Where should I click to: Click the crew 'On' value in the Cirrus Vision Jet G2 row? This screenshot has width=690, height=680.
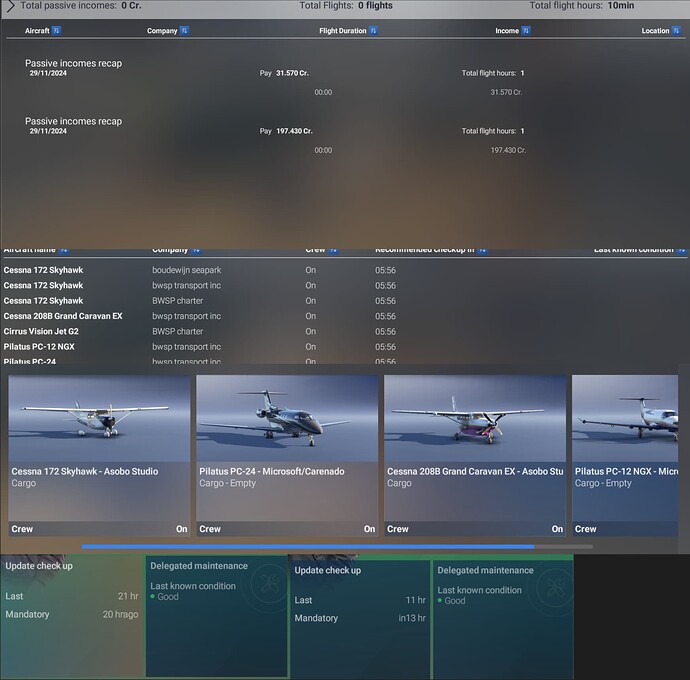click(x=311, y=331)
